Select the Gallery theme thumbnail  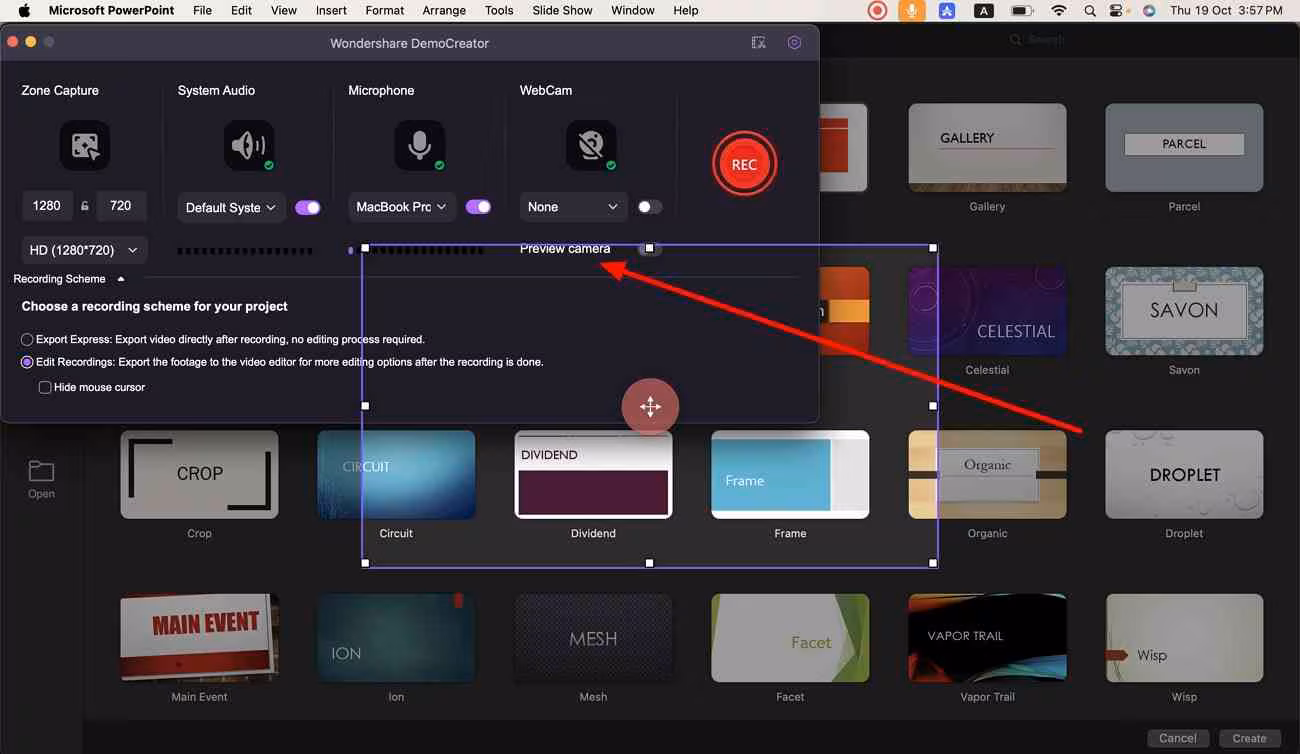coord(987,147)
